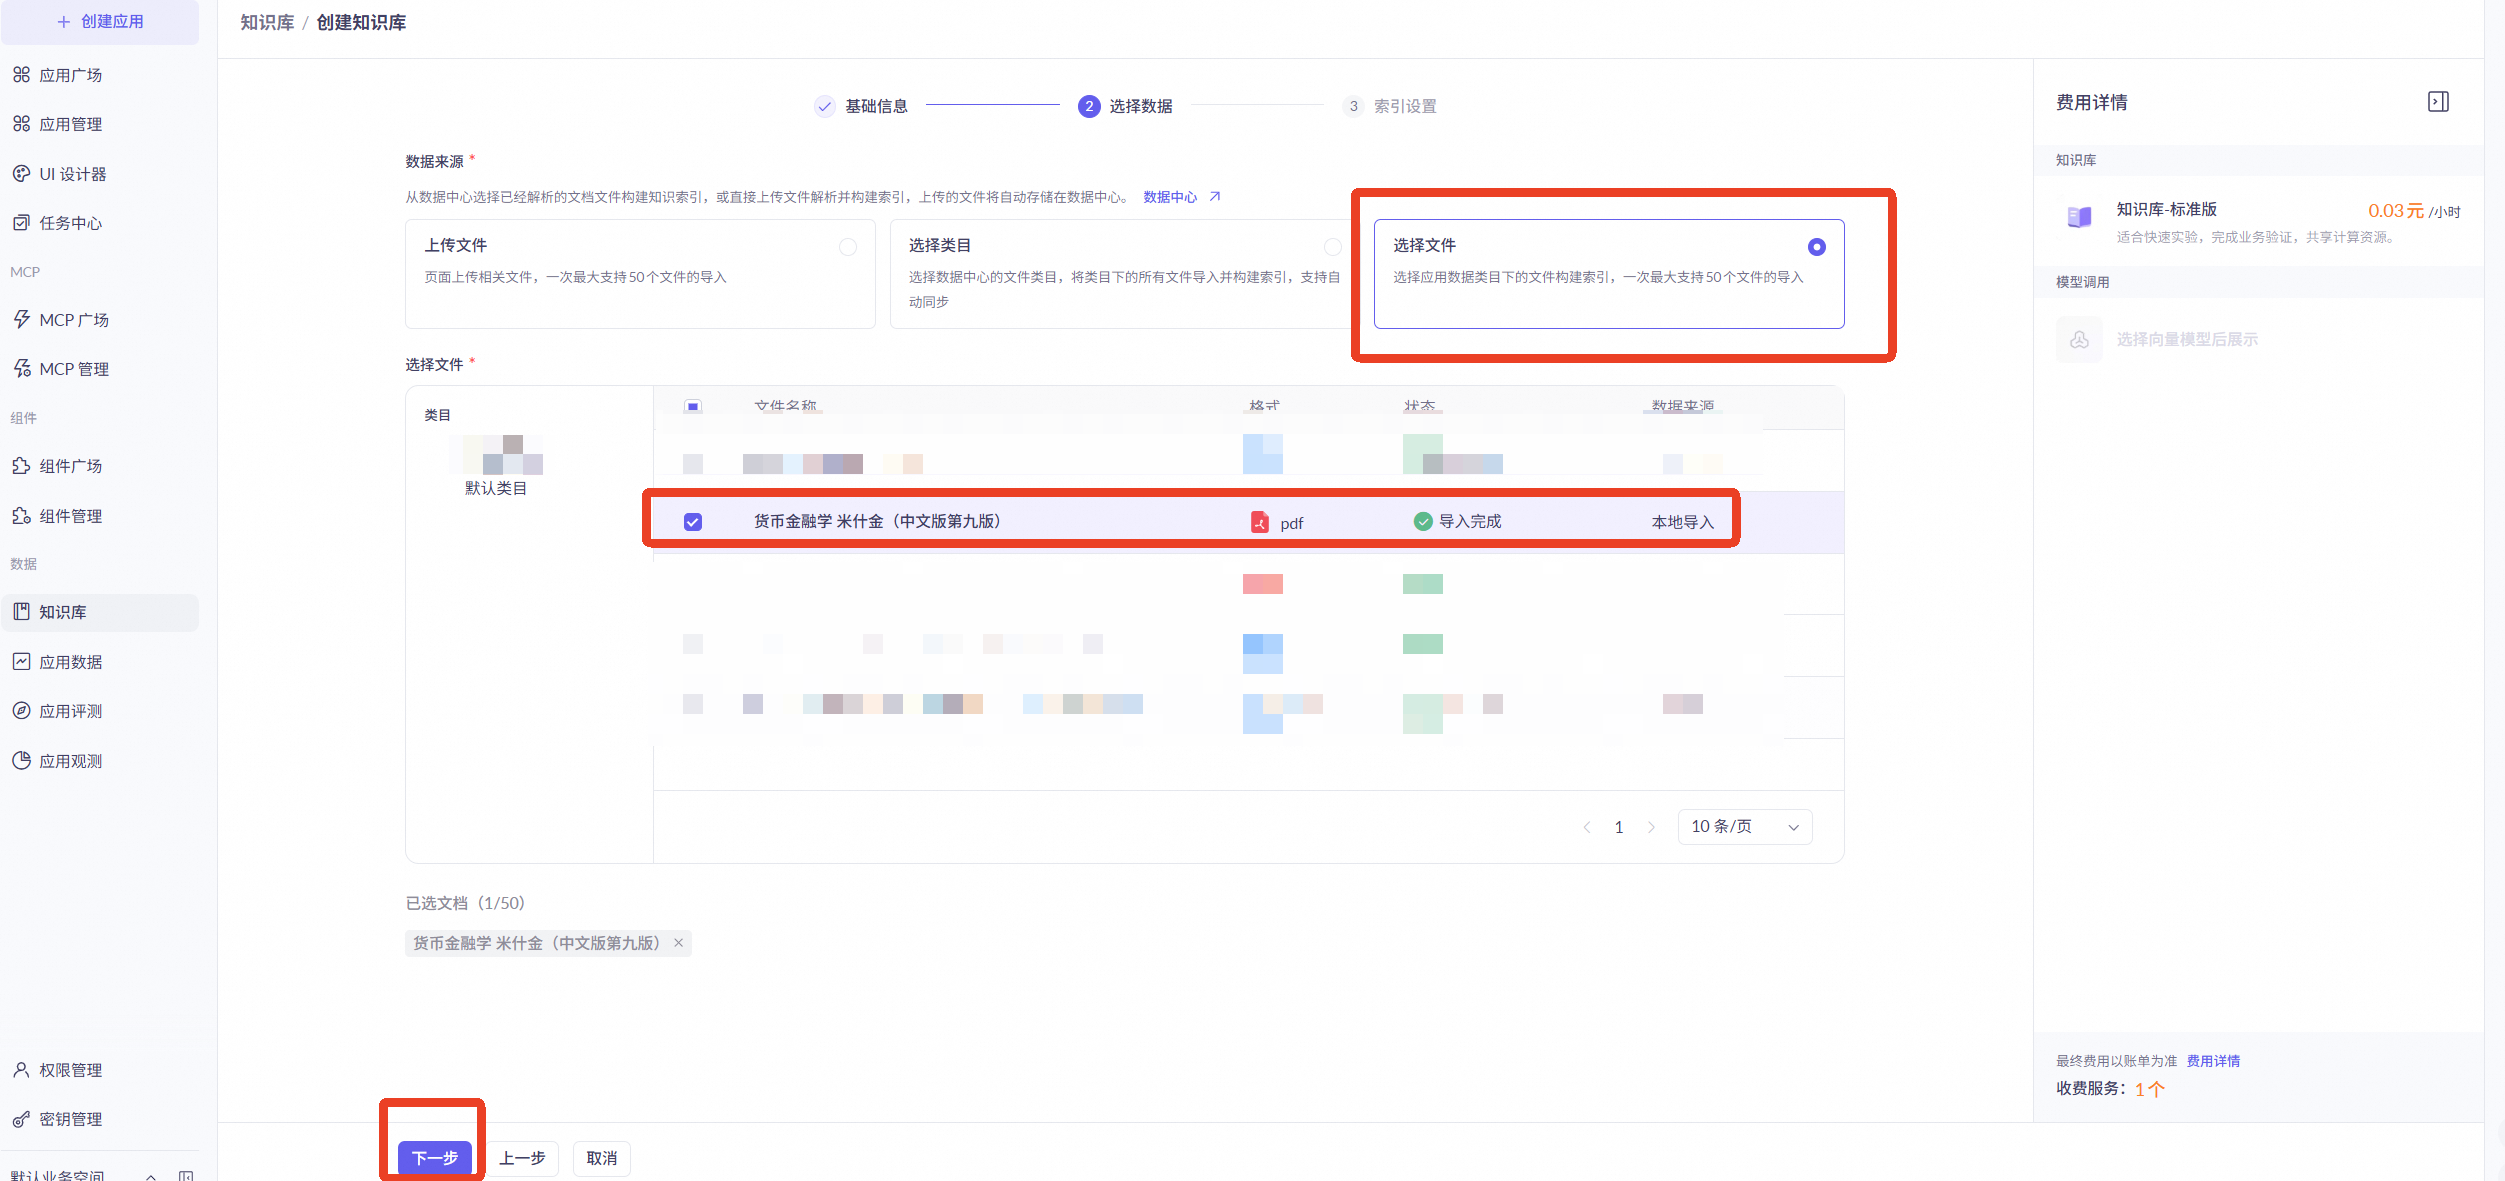Open 组件广场 in the sidebar
Image resolution: width=2505 pixels, height=1181 pixels.
(70, 466)
